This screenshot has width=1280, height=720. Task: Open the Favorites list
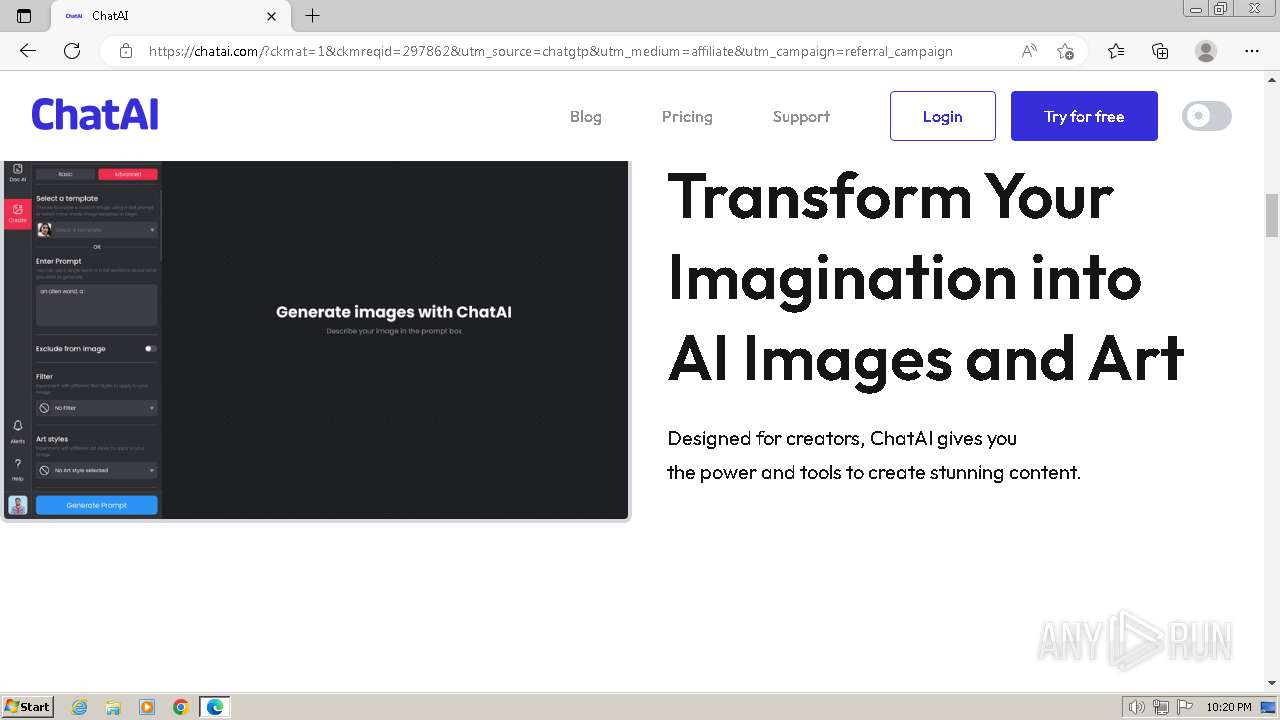pos(1116,51)
